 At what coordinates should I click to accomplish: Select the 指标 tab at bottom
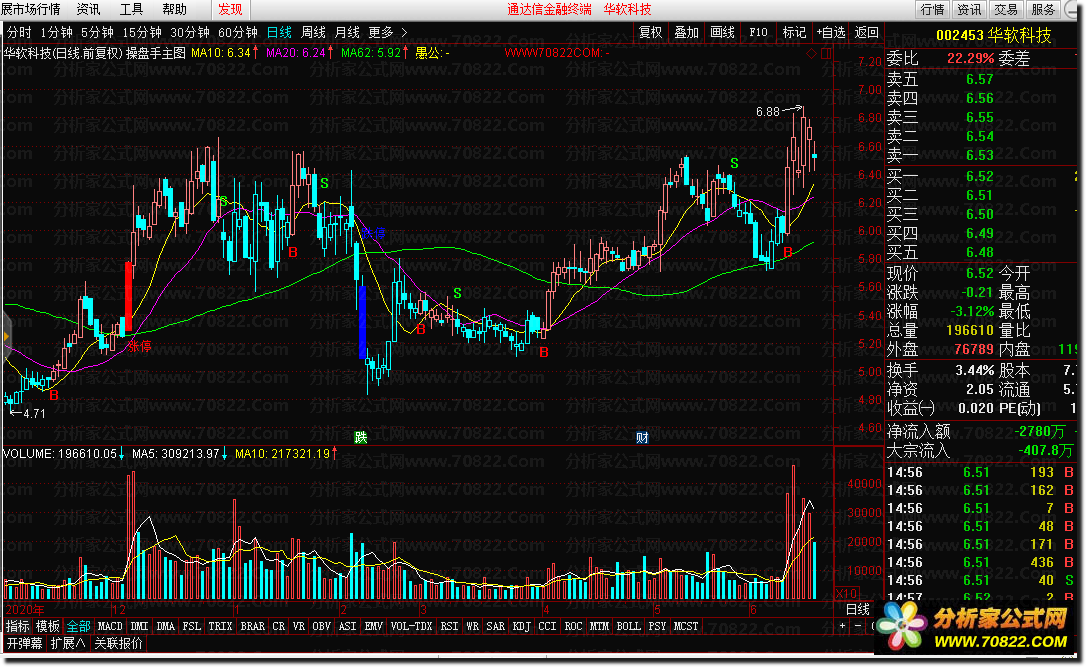[x=18, y=626]
